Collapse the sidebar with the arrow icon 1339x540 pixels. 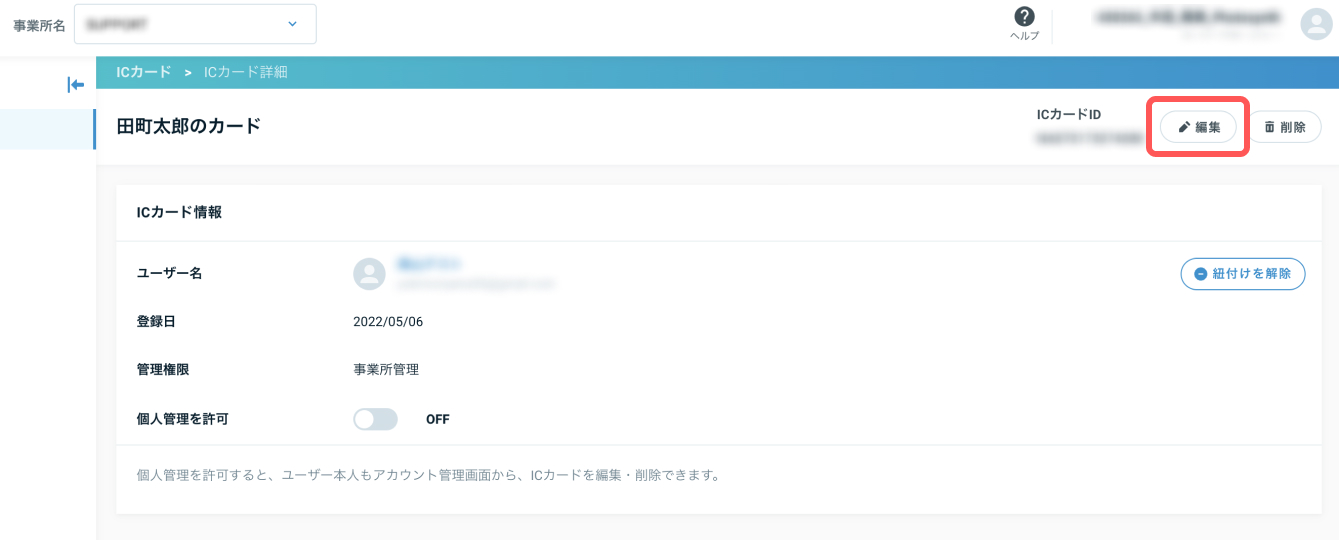75,85
